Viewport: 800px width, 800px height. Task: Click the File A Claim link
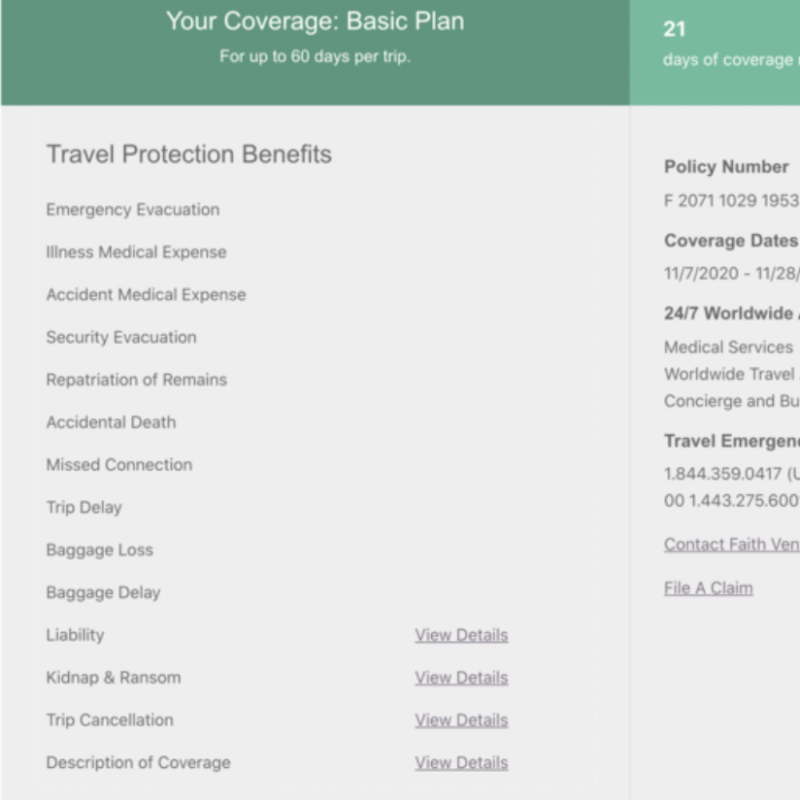[708, 588]
